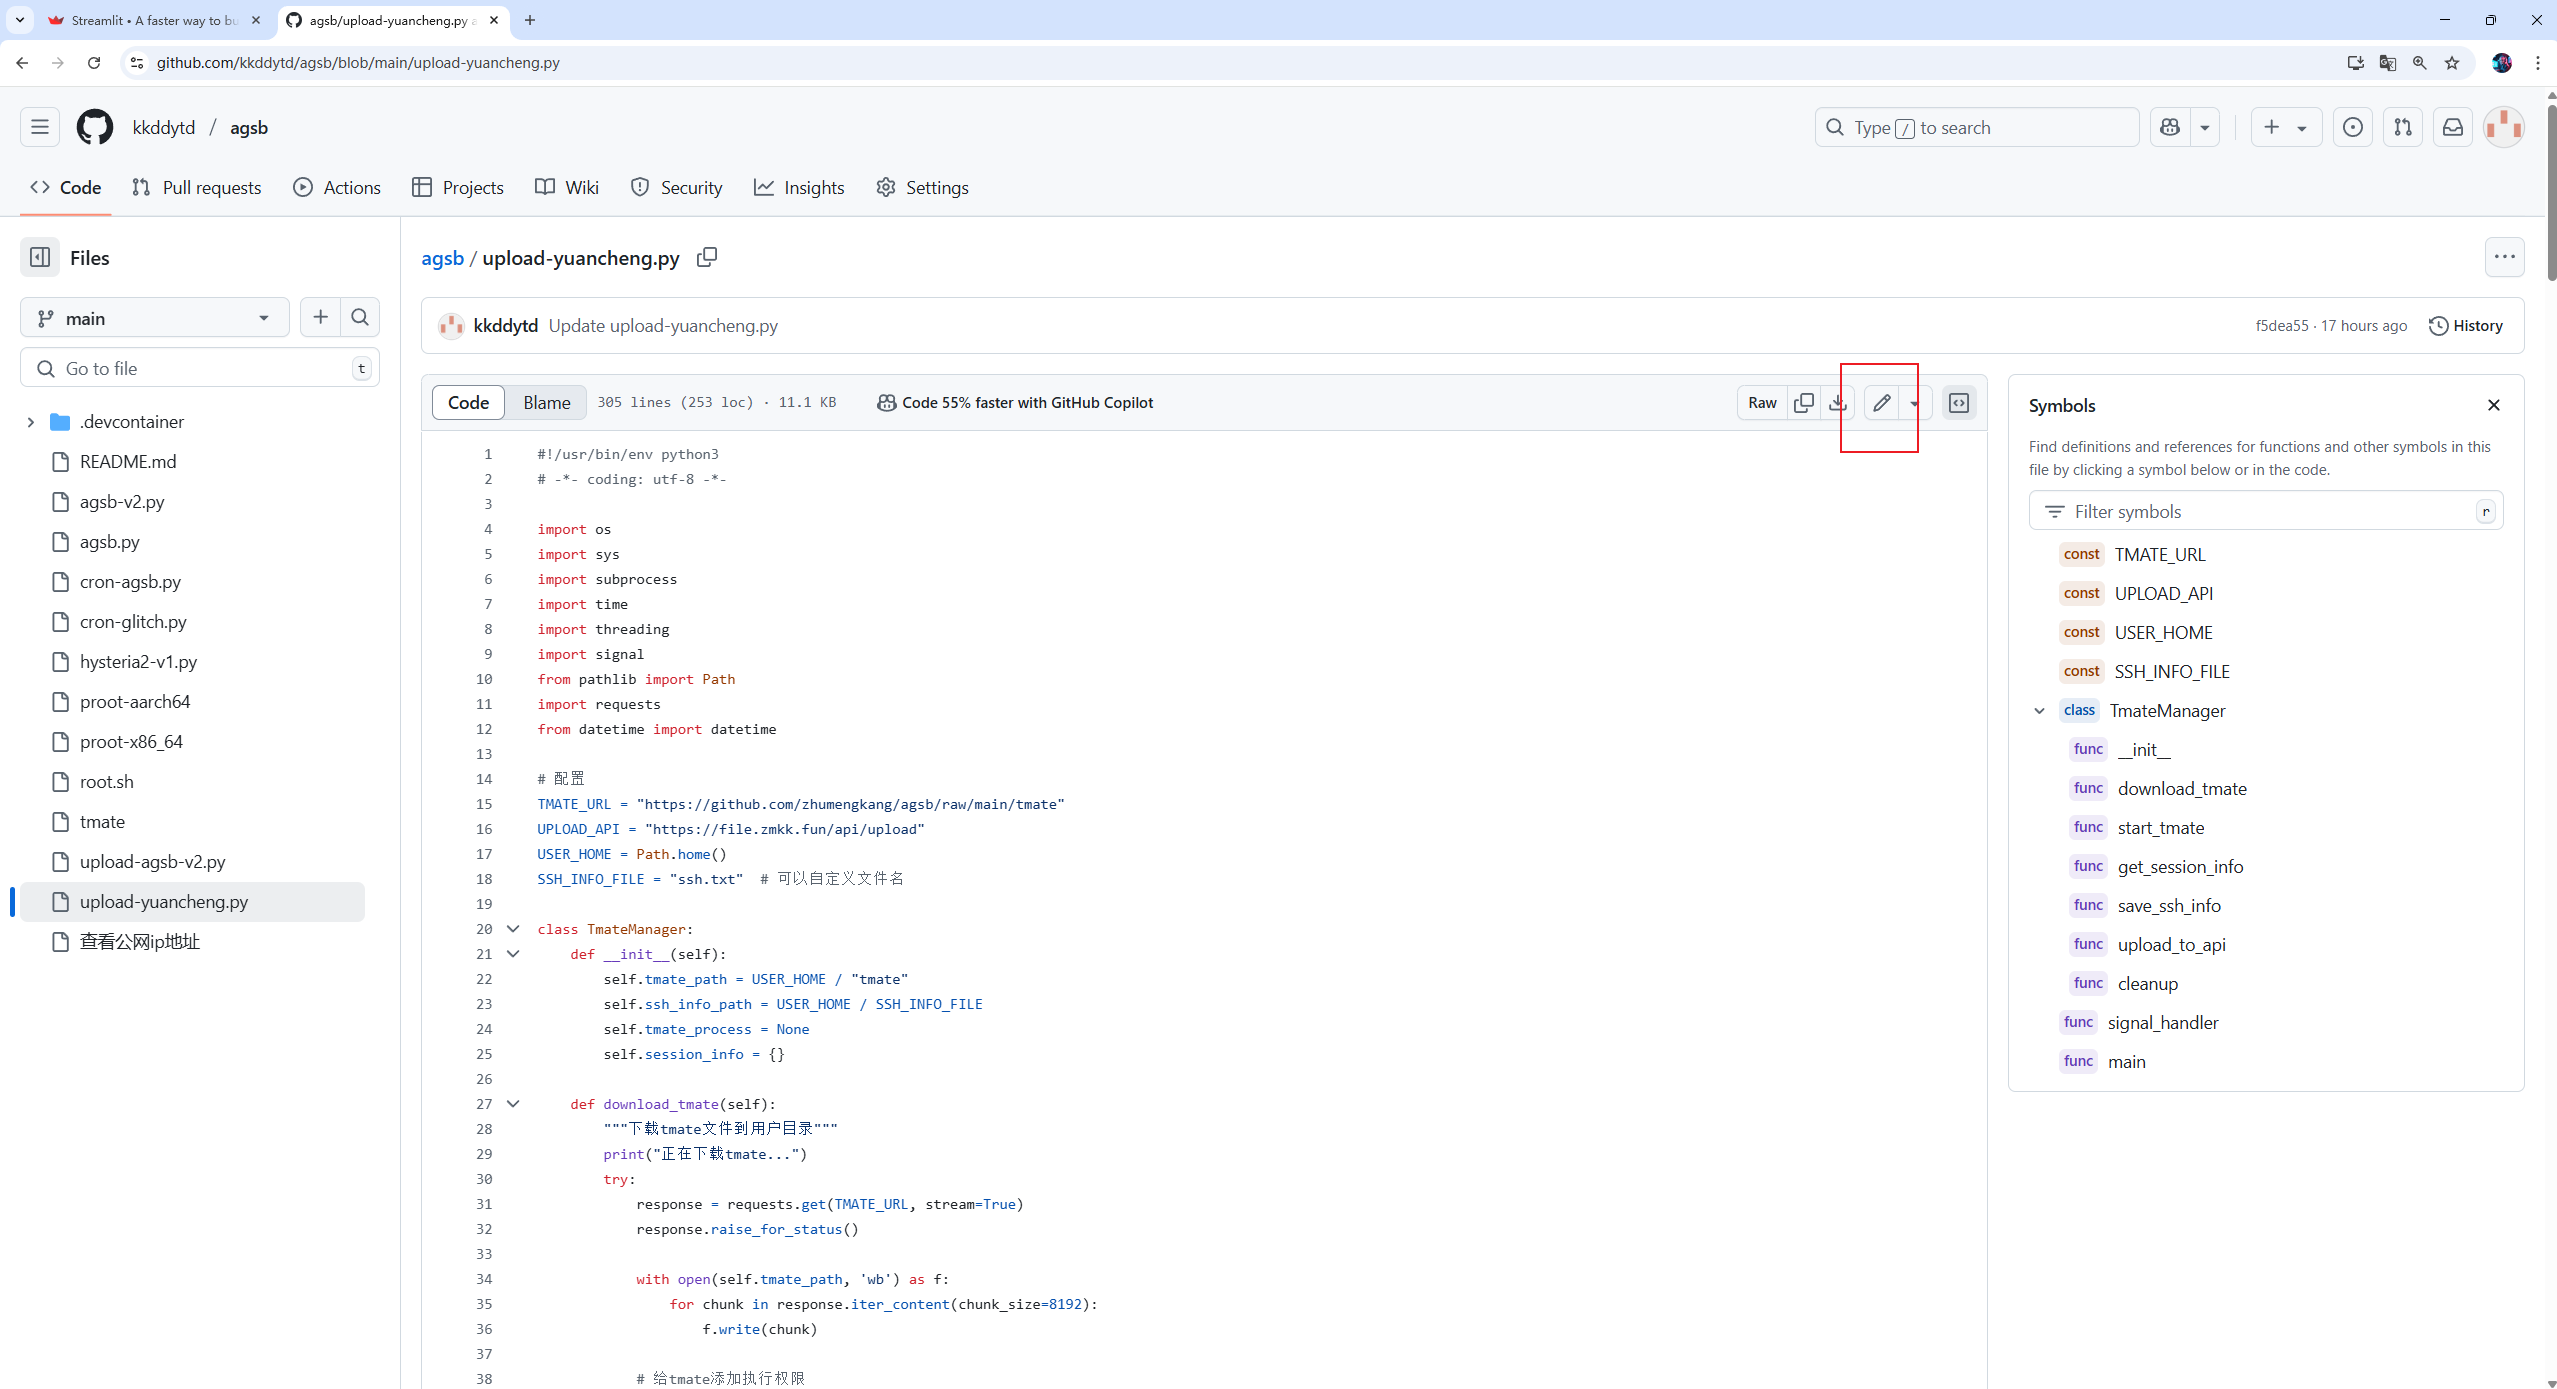Open the Insights tab
Image resolution: width=2557 pixels, height=1389 pixels.
point(799,188)
